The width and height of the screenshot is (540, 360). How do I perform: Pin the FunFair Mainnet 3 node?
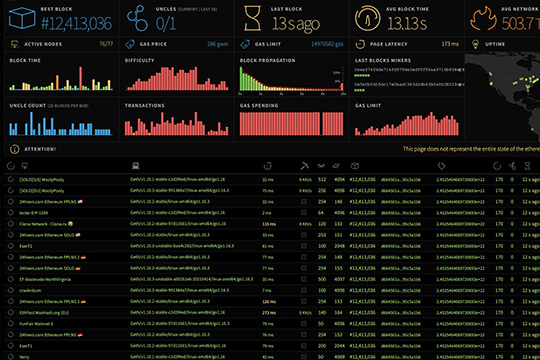click(11, 324)
